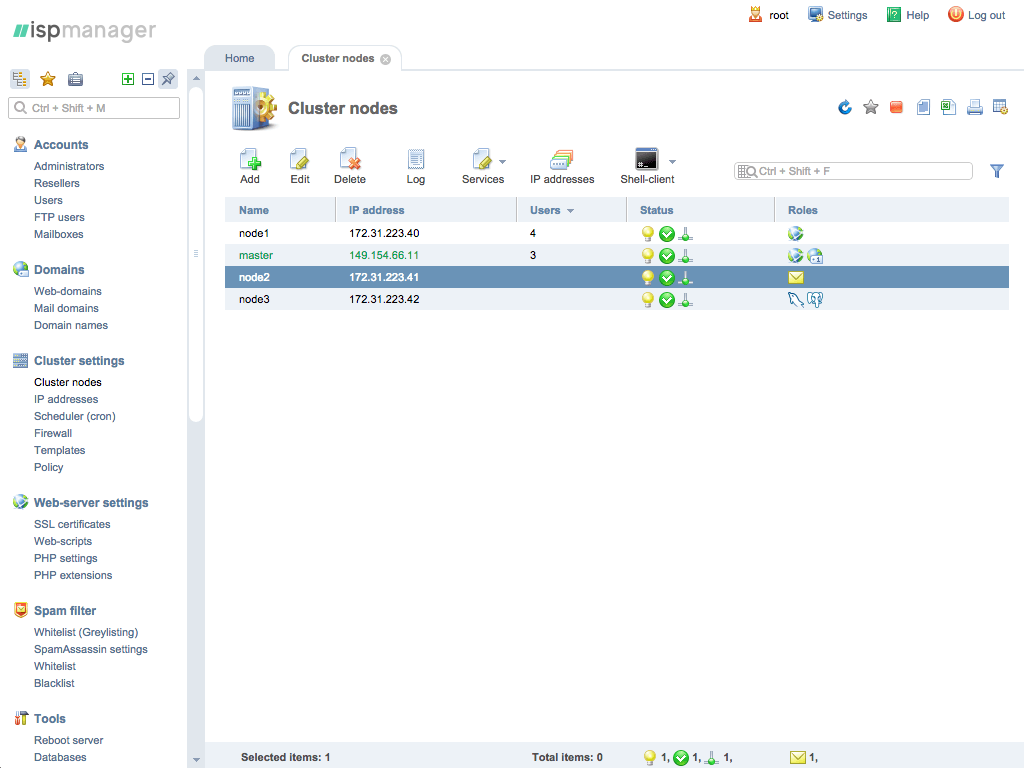This screenshot has height=768, width=1024.
Task: Click node3 PostgreSQL role icon
Action: coord(815,300)
